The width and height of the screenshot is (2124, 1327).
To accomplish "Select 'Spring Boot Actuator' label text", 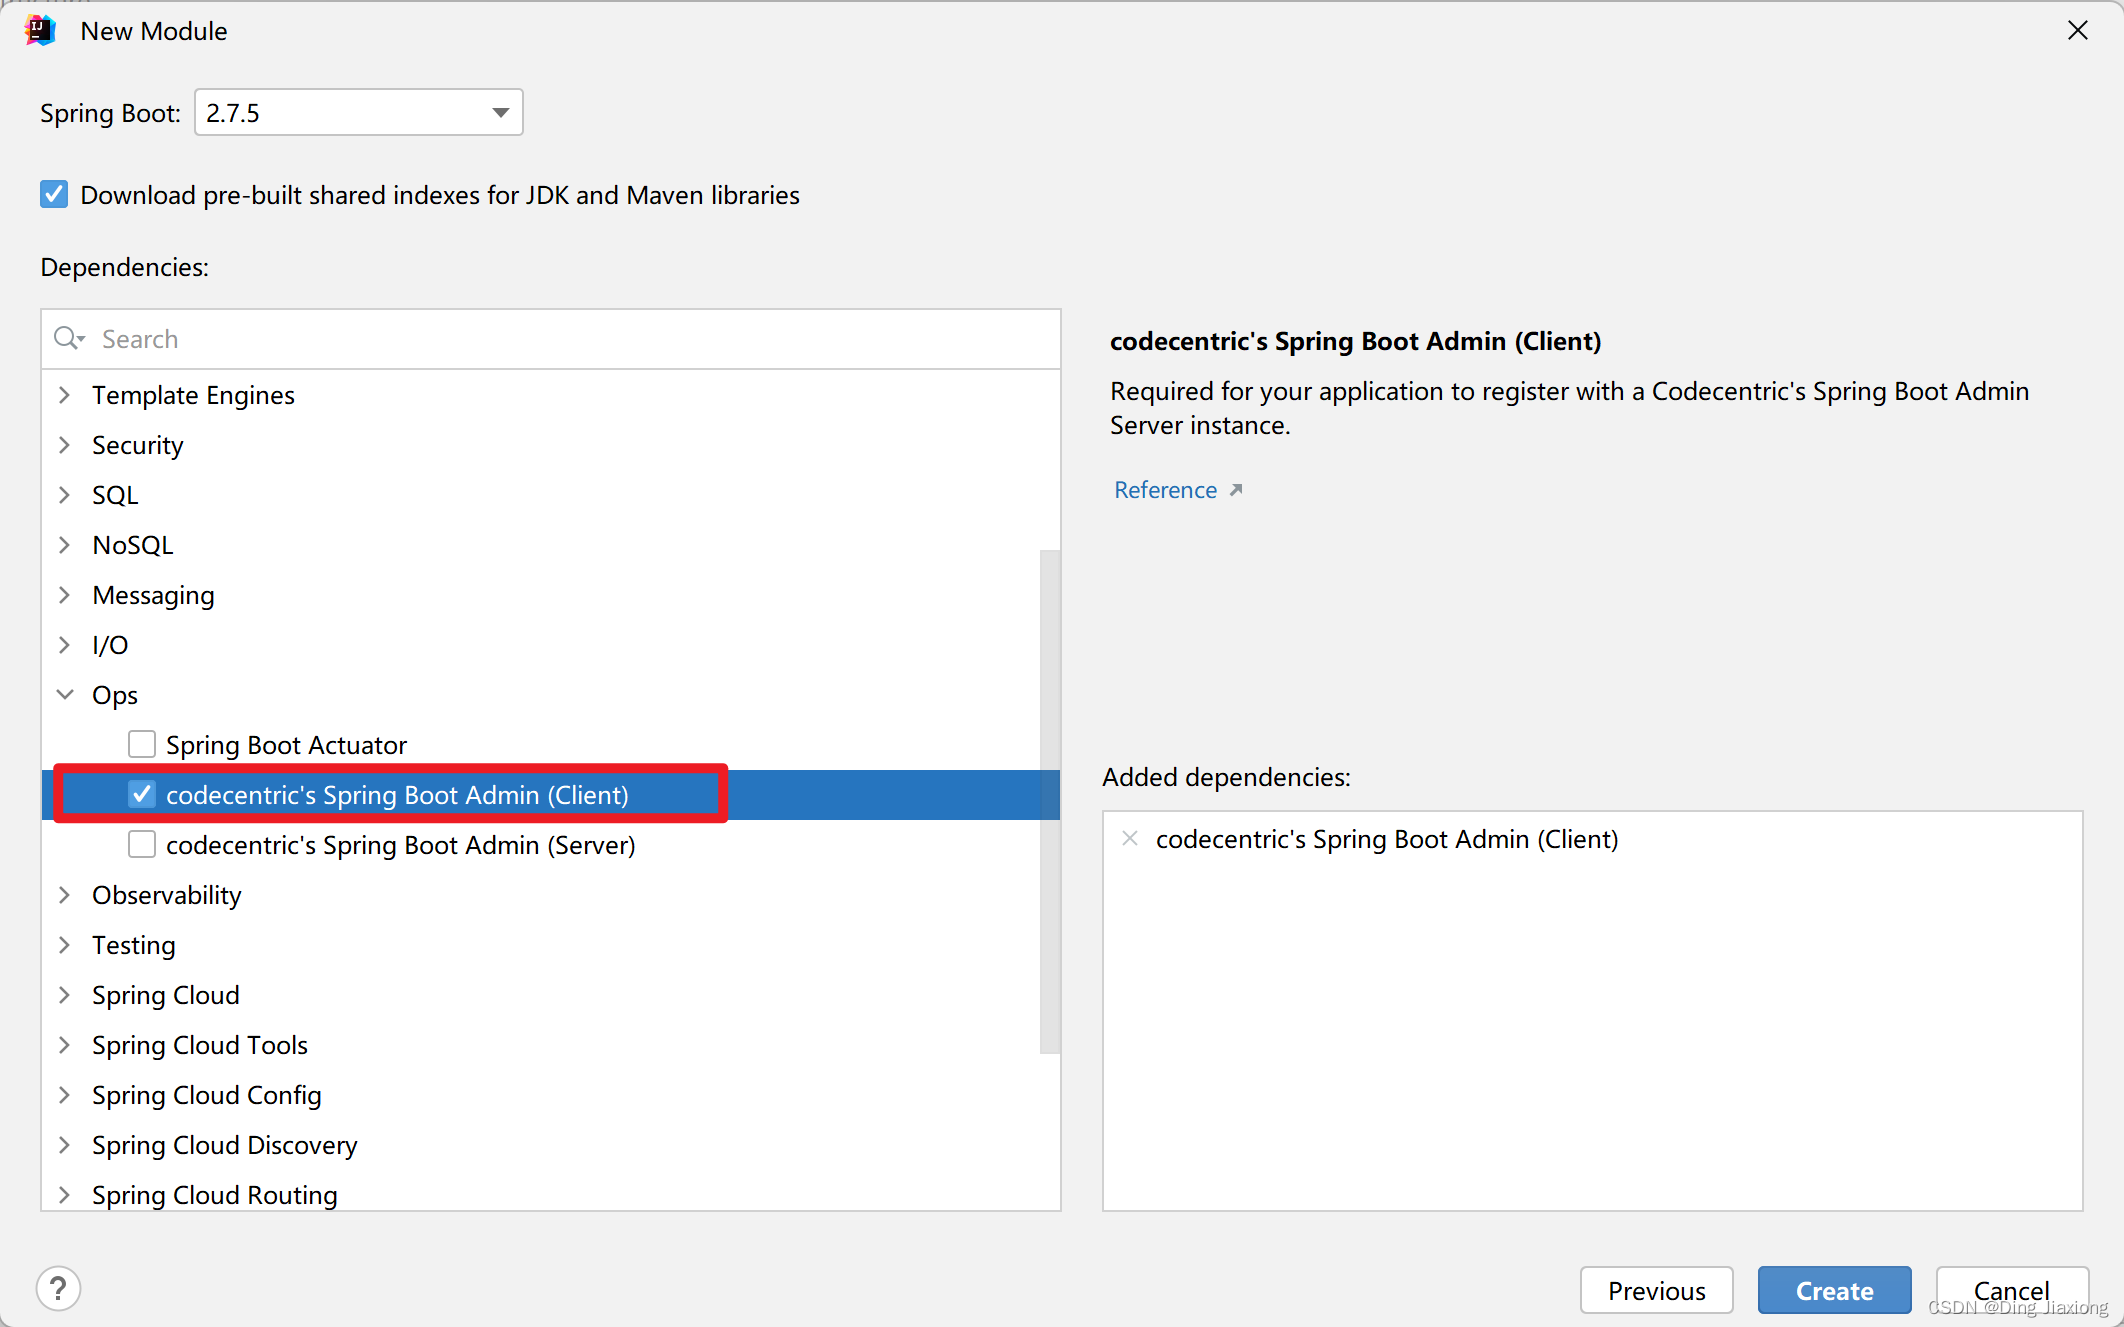I will 286,745.
